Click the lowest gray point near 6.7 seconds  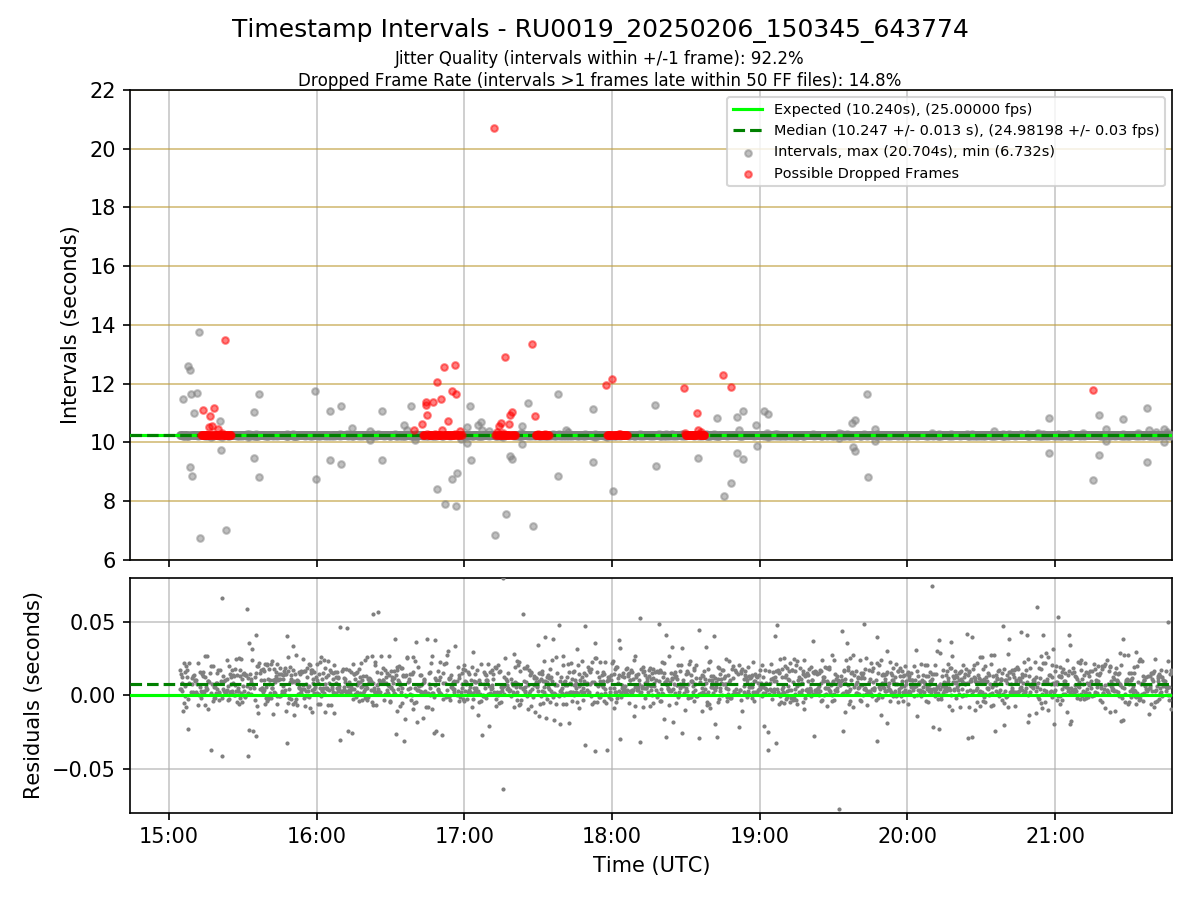(x=200, y=538)
